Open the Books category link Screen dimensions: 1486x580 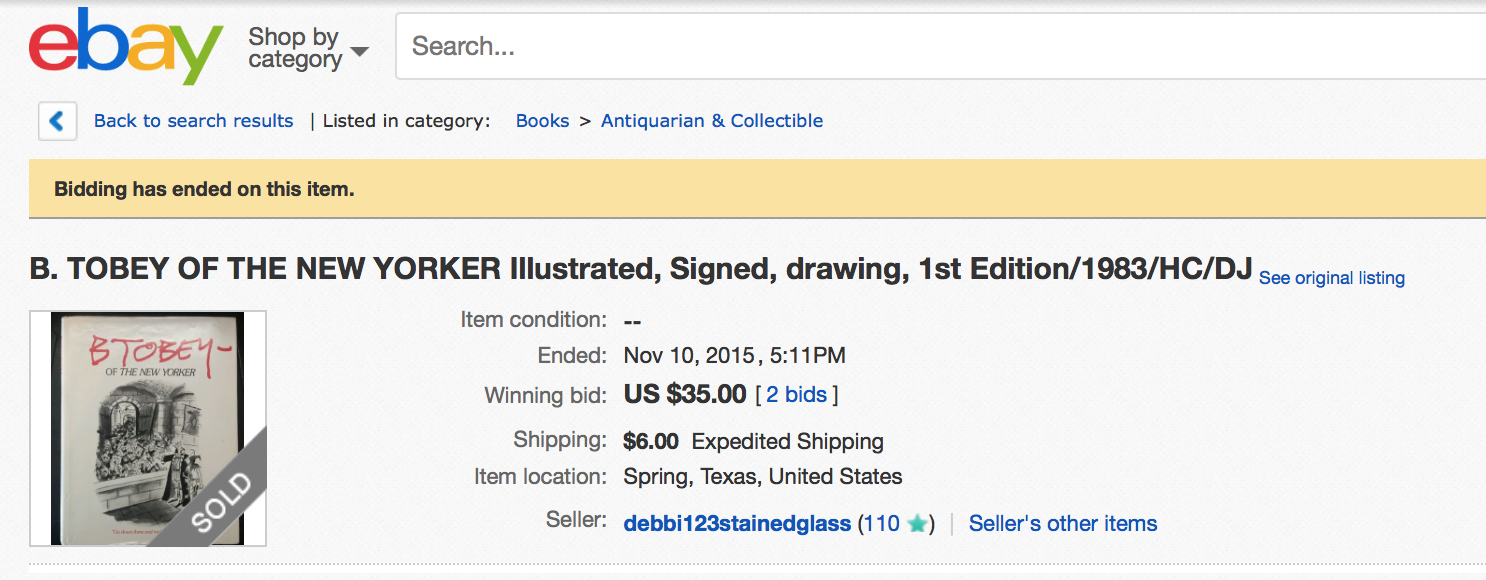click(542, 121)
